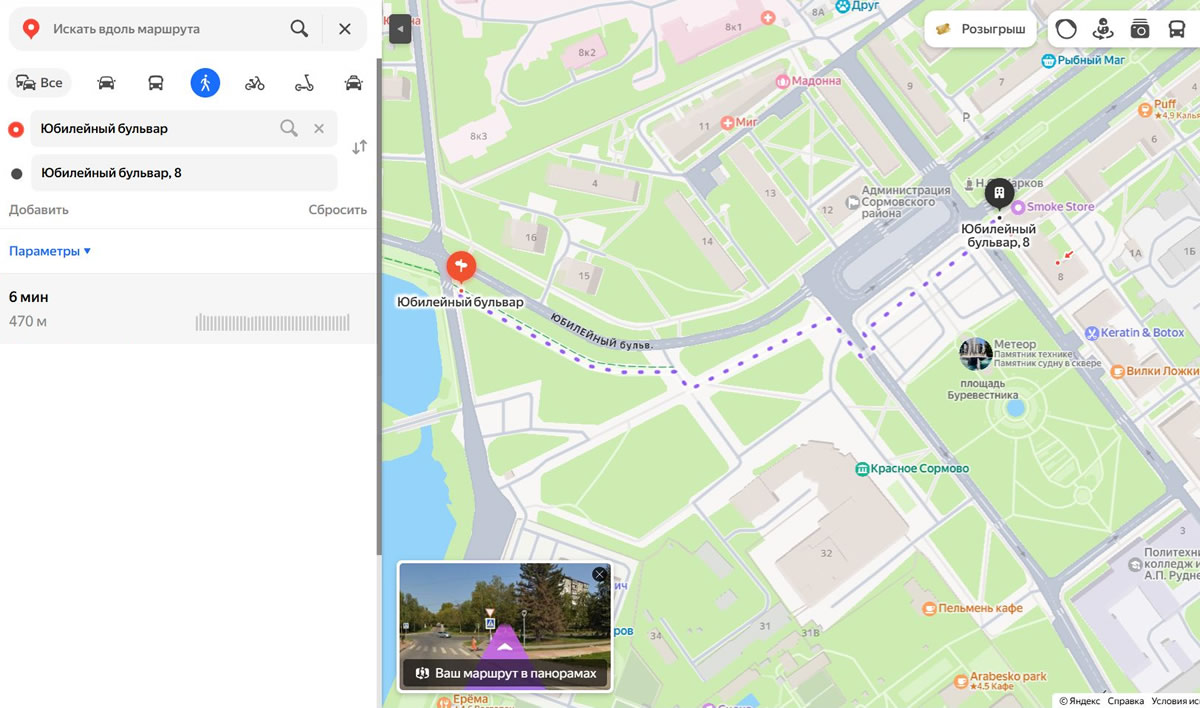Clear the Юбилейный бульвар start field
The height and width of the screenshot is (708, 1200).
click(319, 128)
